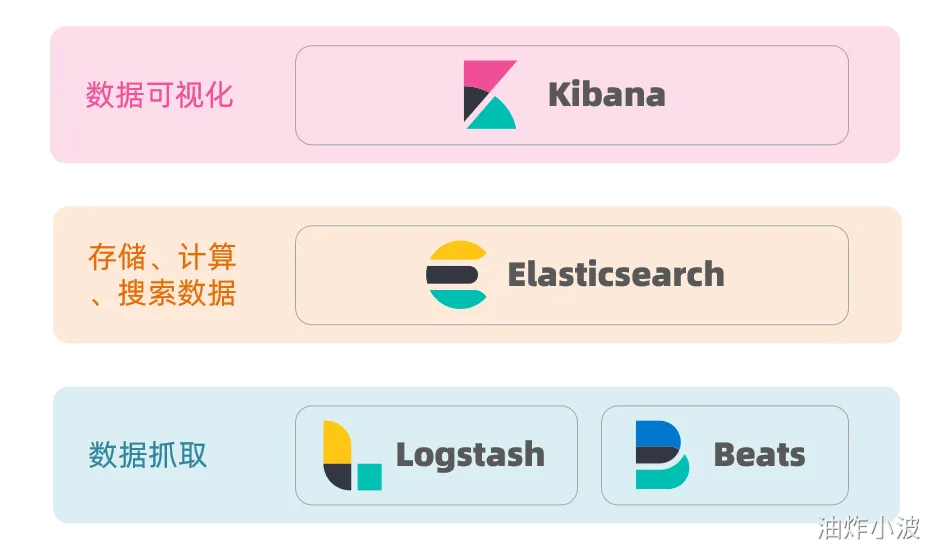Click the 数据可视化 layer label
929x549 pixels.
(x=159, y=95)
